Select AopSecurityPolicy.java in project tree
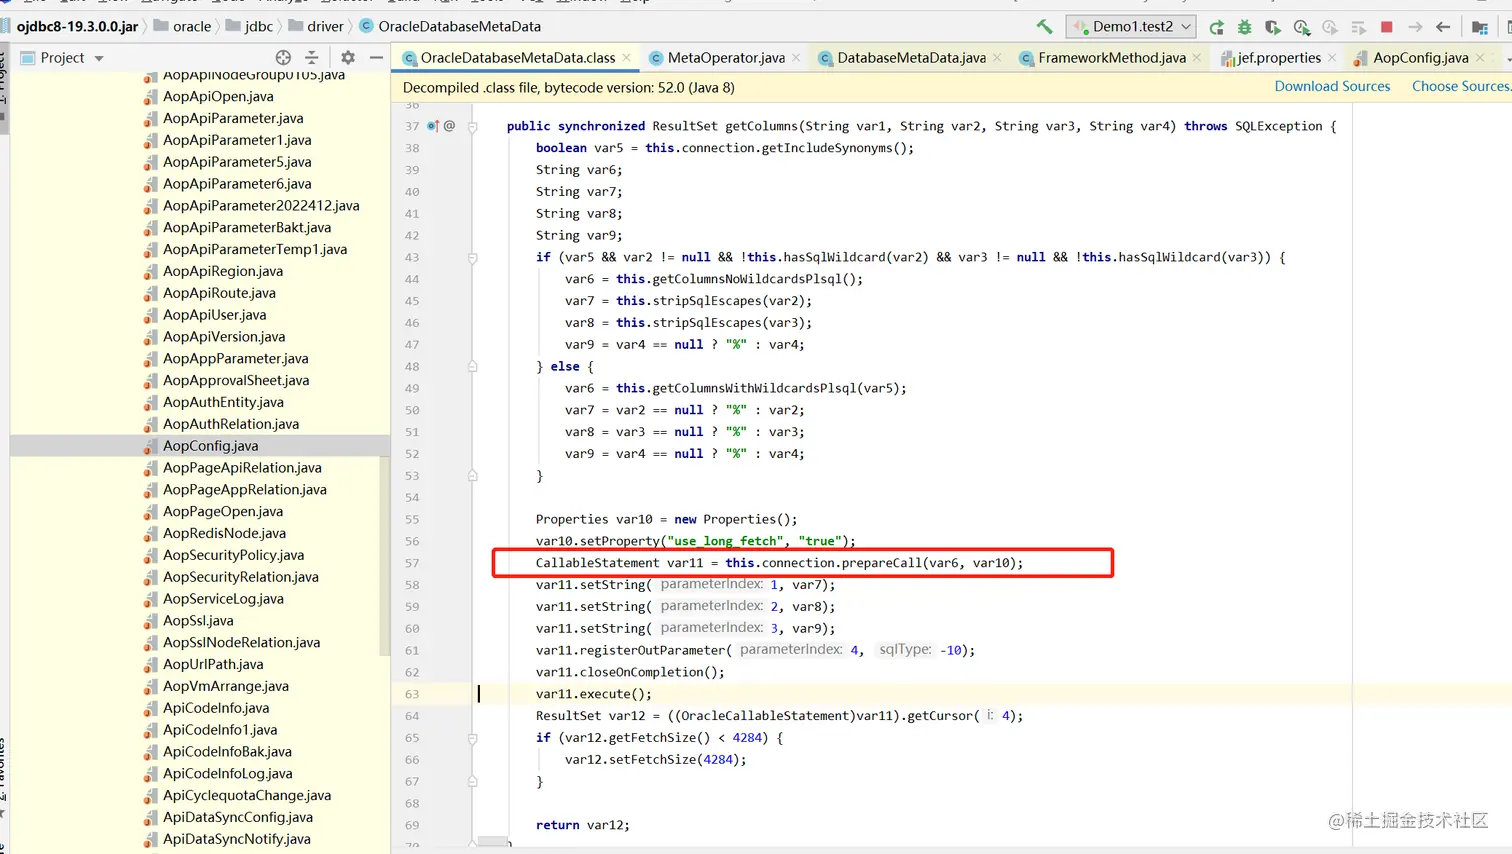Viewport: 1512px width, 854px height. click(x=233, y=556)
